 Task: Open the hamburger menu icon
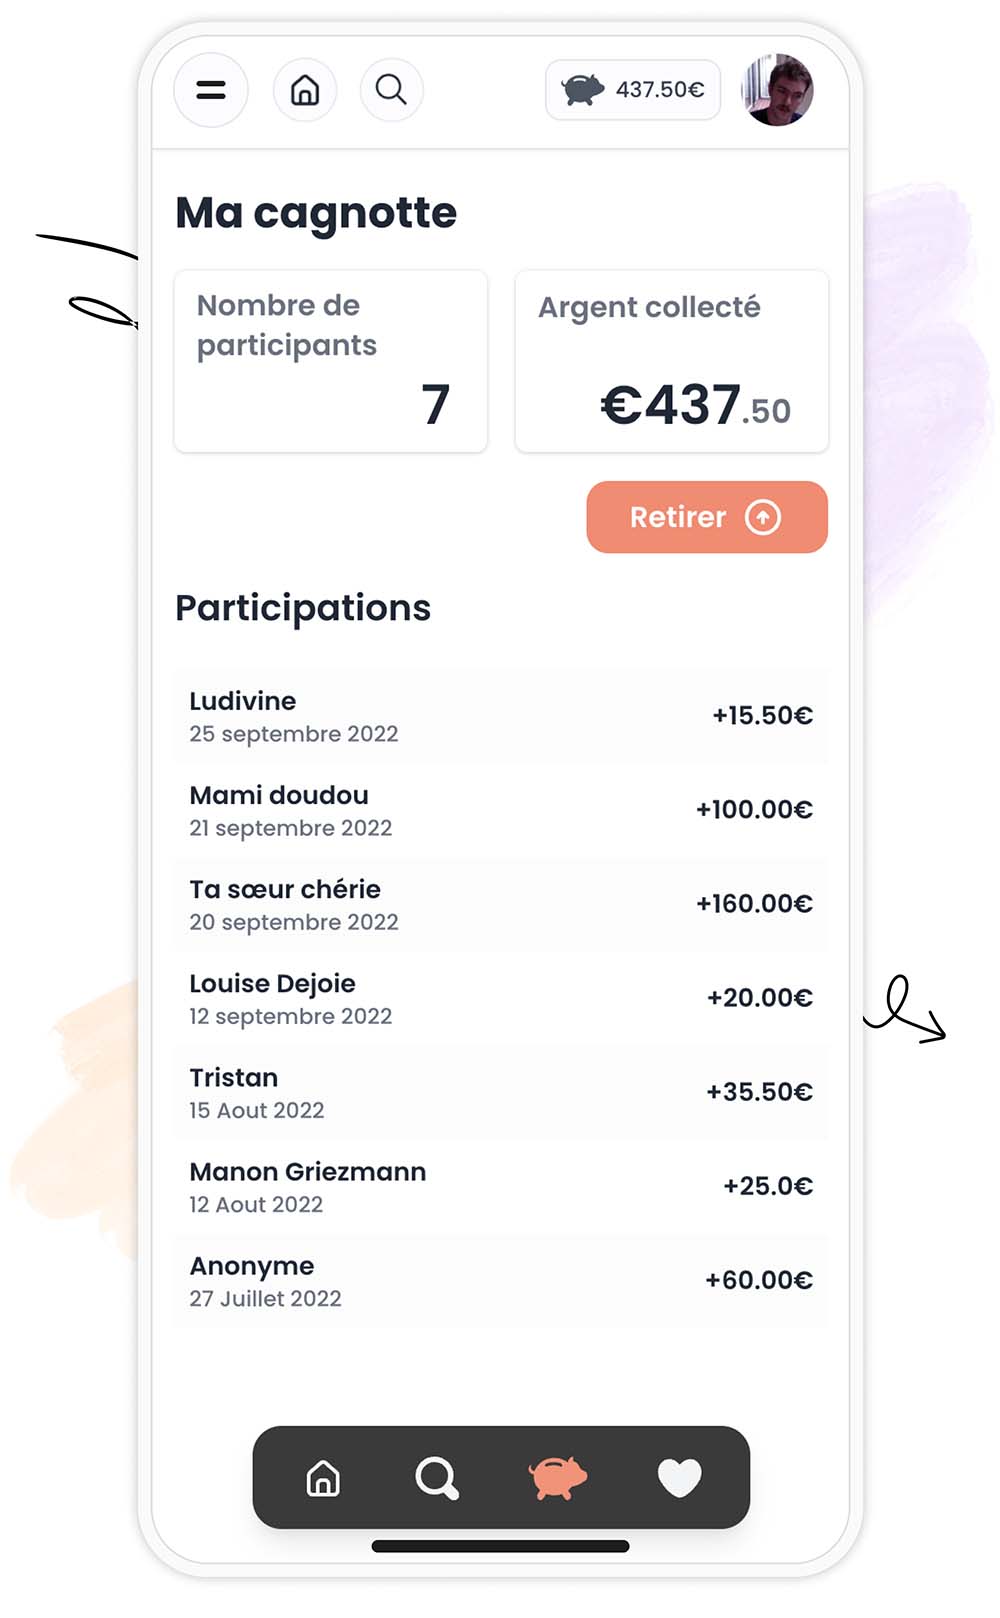(x=211, y=90)
